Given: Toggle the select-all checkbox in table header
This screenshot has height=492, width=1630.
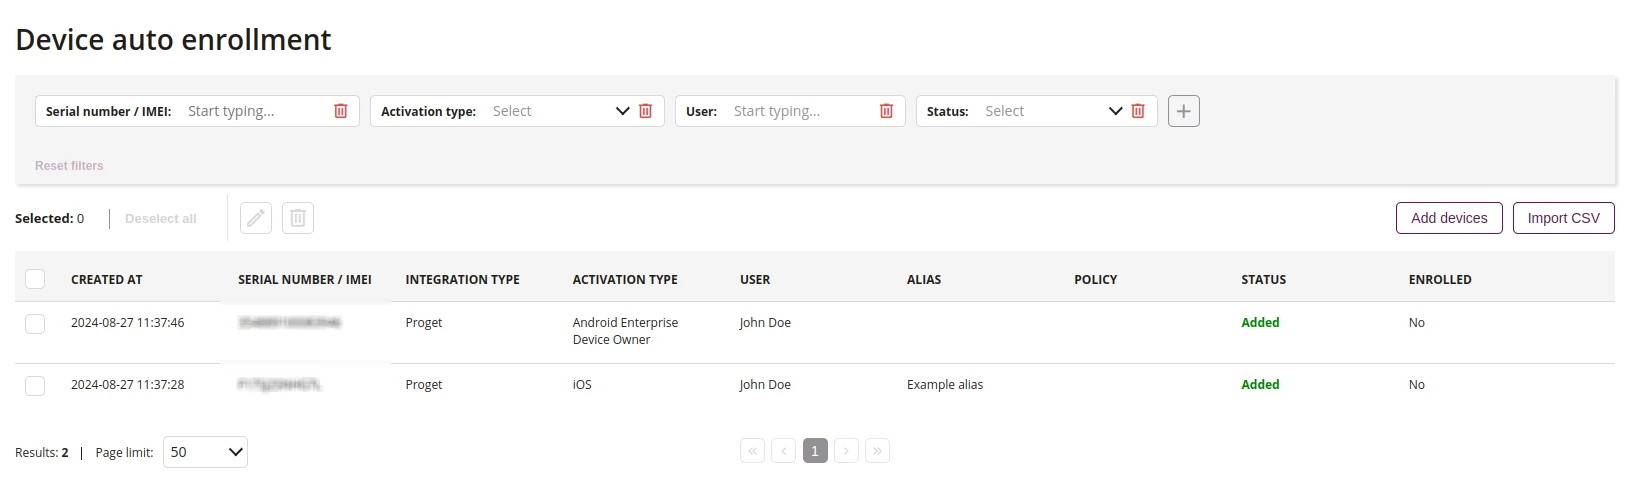Looking at the screenshot, I should [x=35, y=279].
